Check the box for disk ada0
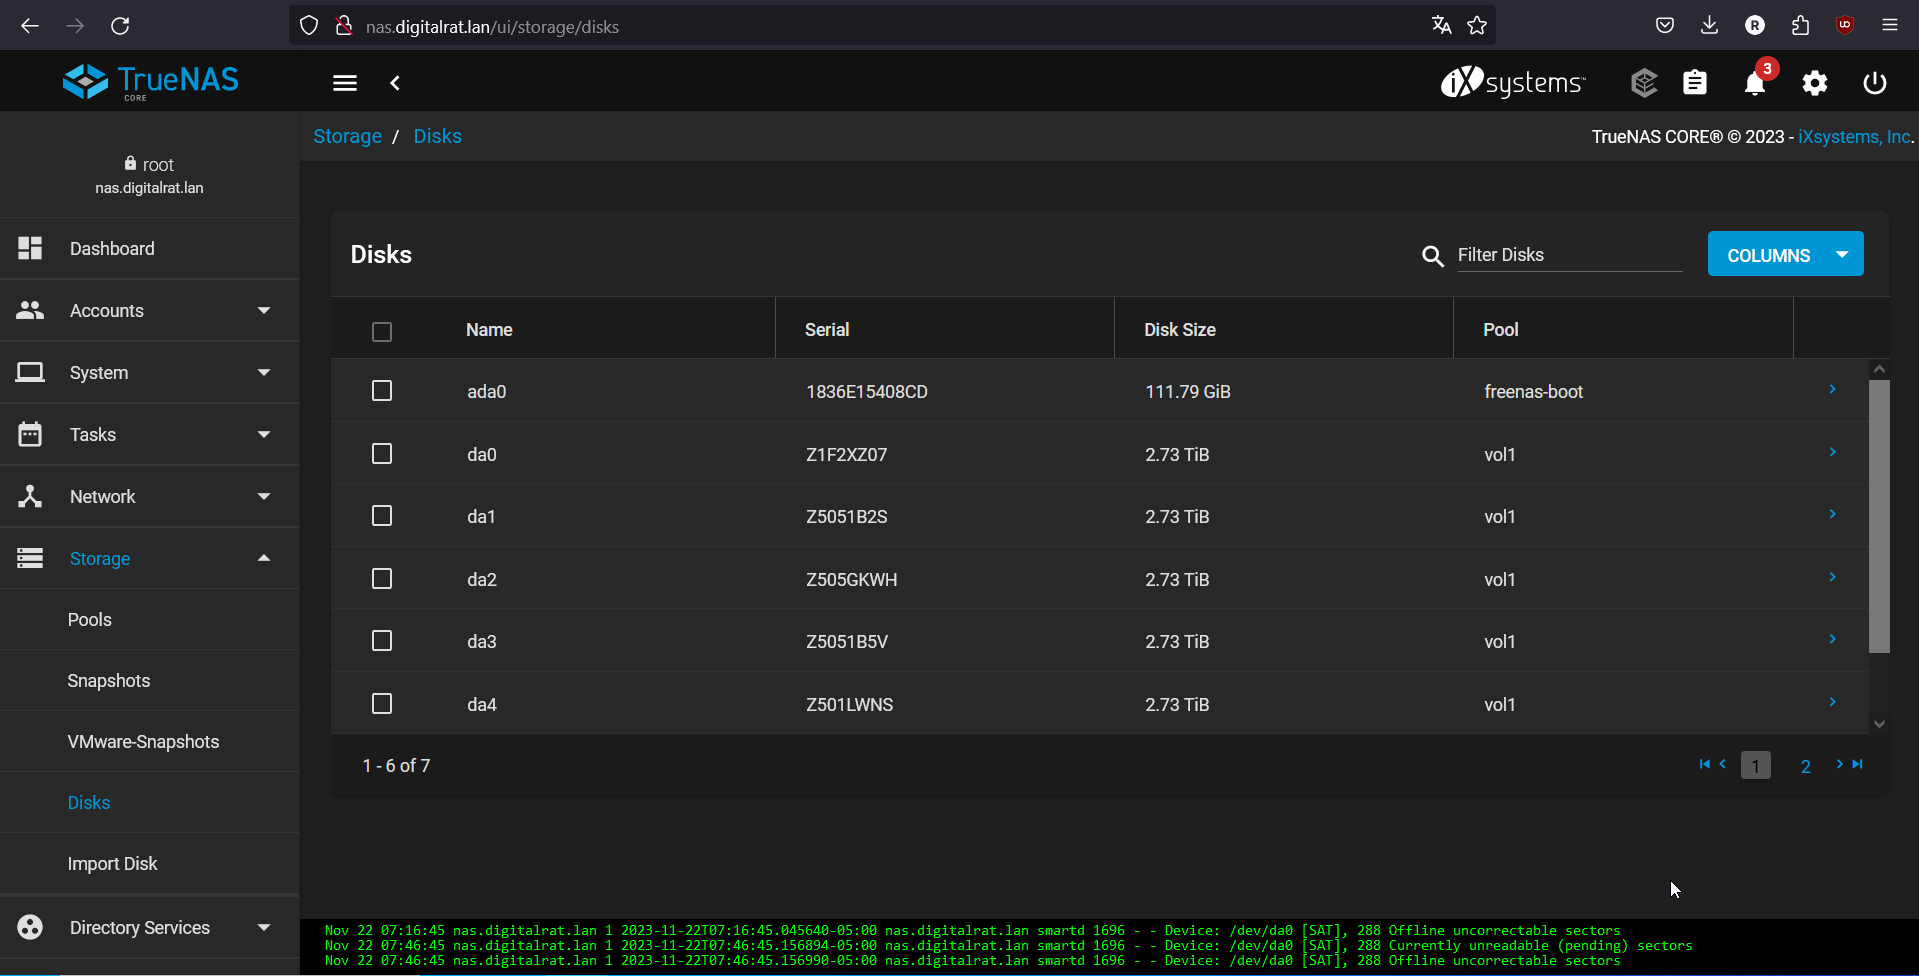The image size is (1919, 976). (382, 391)
